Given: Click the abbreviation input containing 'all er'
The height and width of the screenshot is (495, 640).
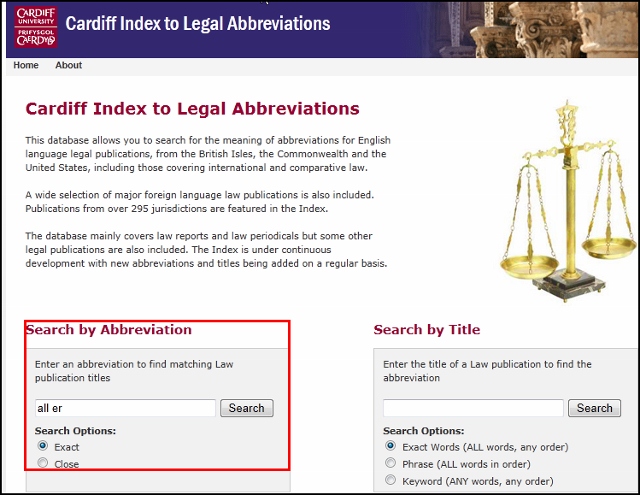Looking at the screenshot, I should [x=125, y=408].
